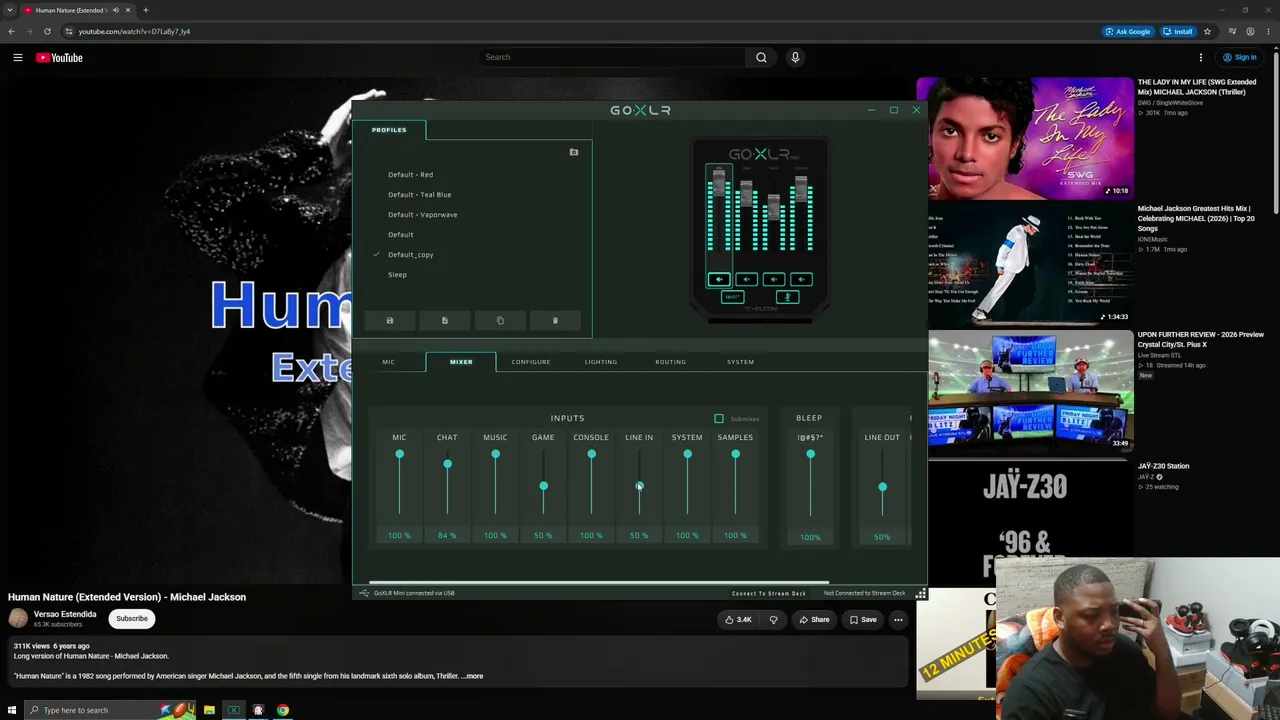The height and width of the screenshot is (720, 1280).
Task: Bookmark this page with the star icon
Action: [x=1207, y=31]
